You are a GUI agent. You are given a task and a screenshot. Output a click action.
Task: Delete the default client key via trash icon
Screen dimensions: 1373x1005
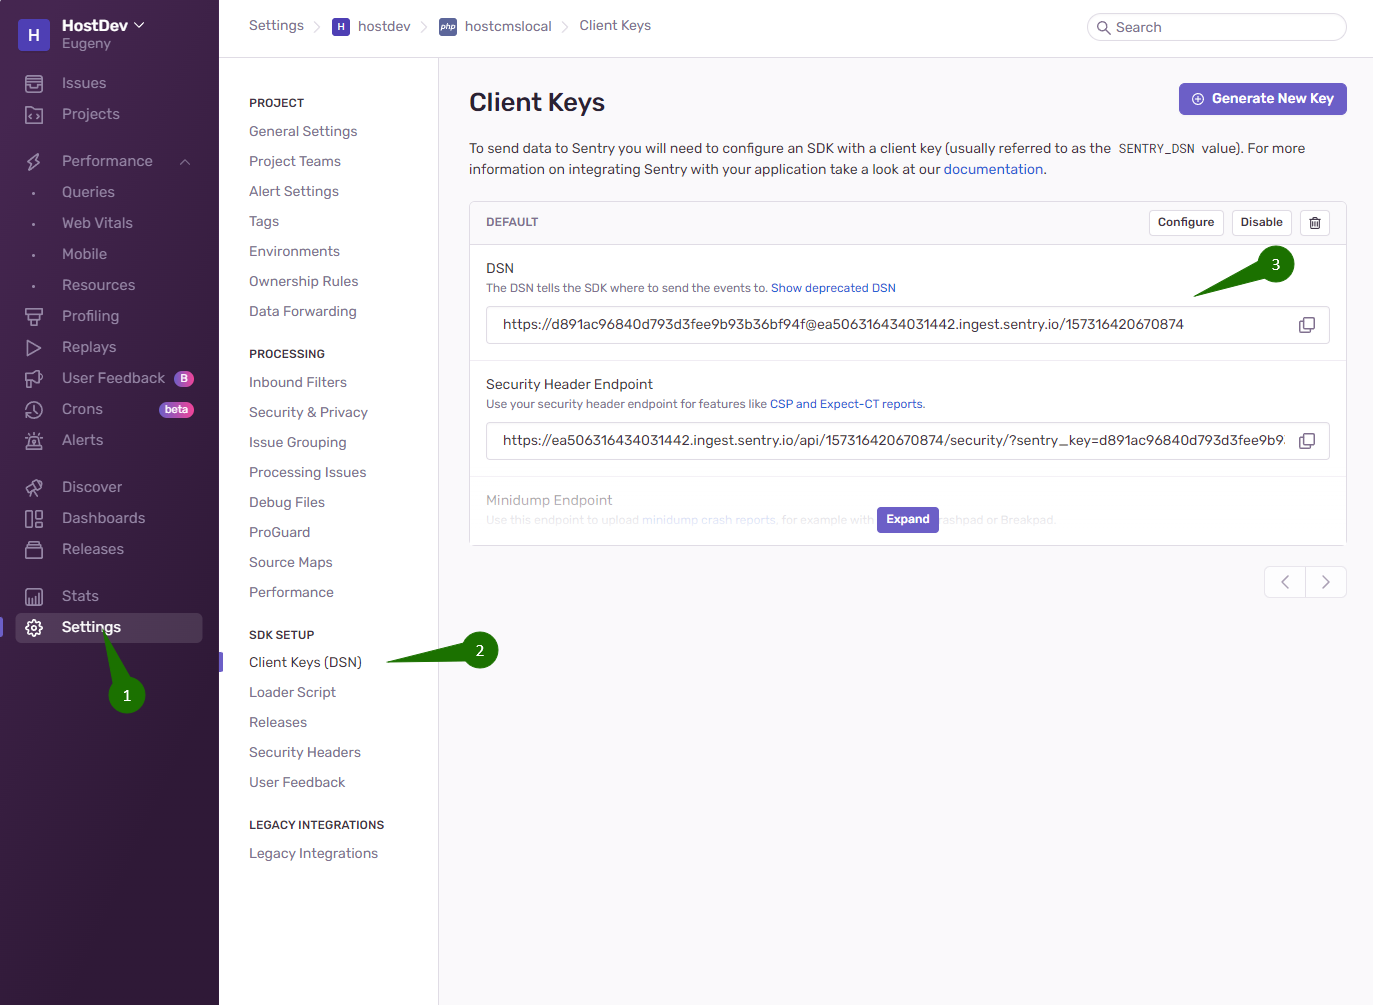tap(1314, 223)
